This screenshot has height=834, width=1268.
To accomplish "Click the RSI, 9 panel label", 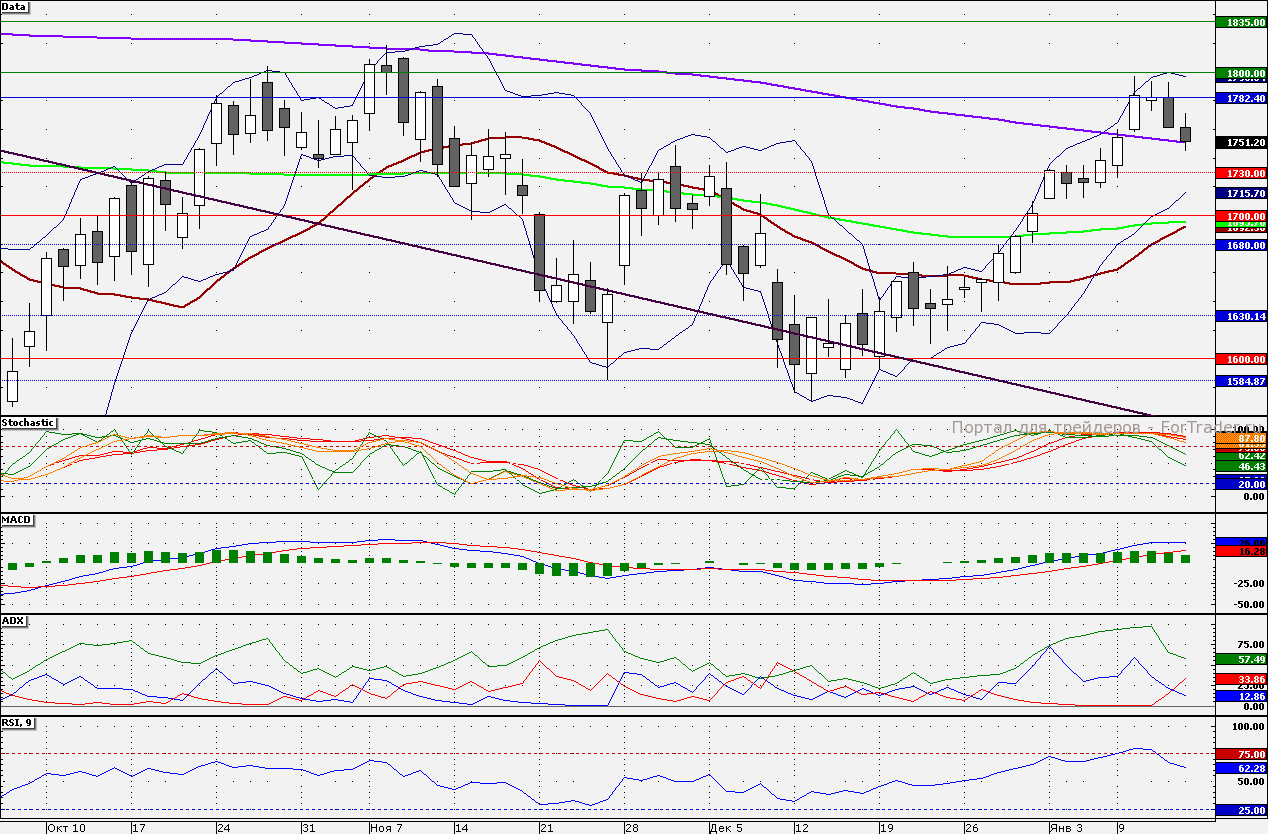I will tap(19, 723).
